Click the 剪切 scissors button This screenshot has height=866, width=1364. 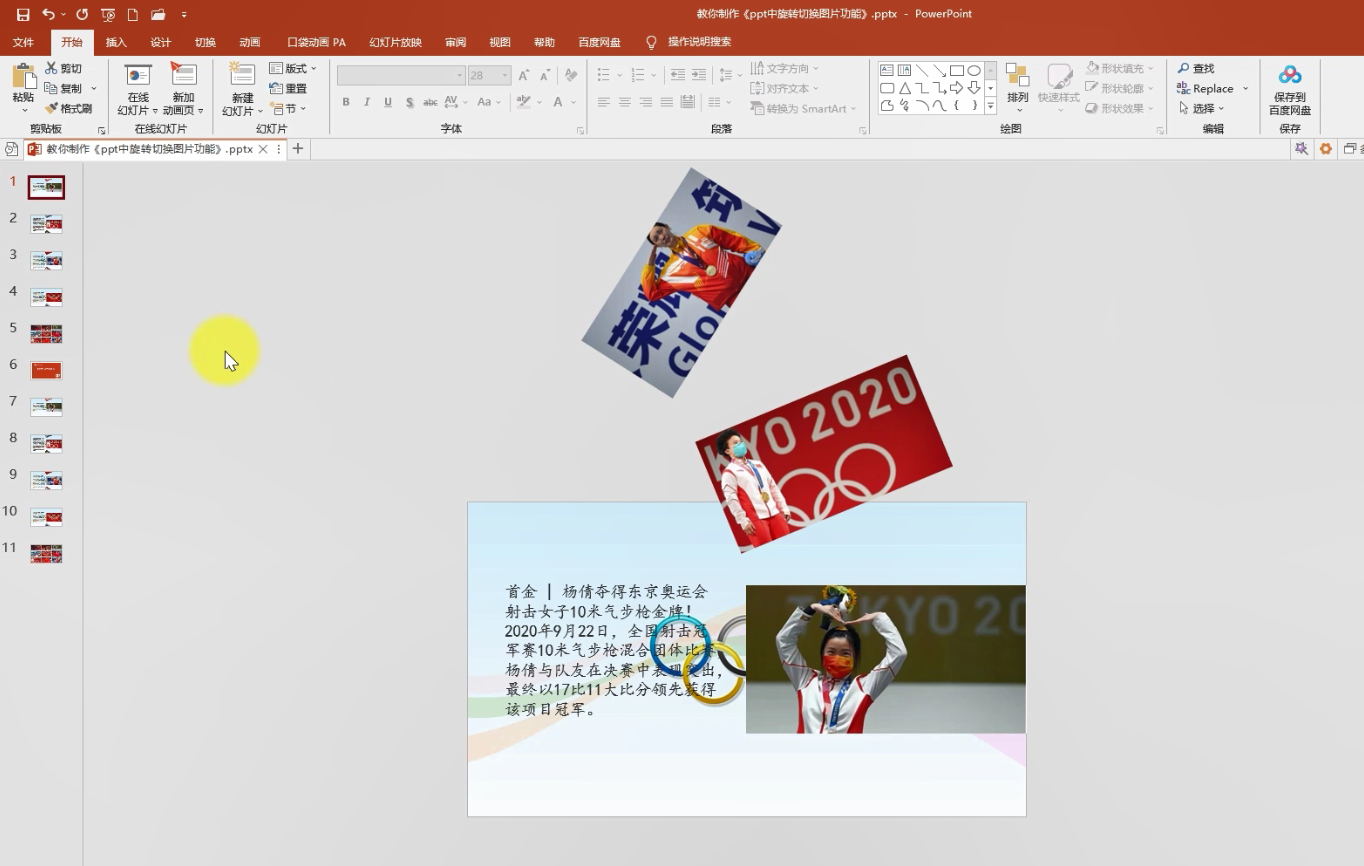pyautogui.click(x=64, y=68)
